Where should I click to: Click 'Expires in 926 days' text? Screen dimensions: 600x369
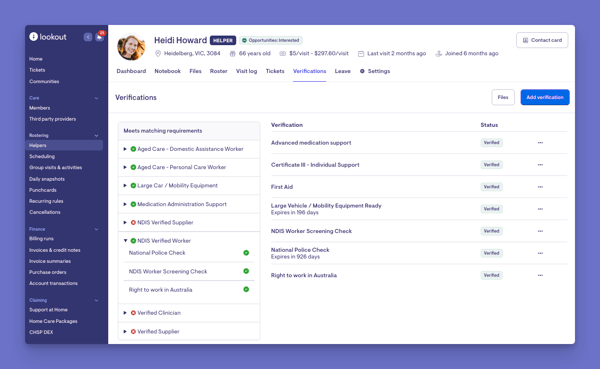pyautogui.click(x=295, y=257)
